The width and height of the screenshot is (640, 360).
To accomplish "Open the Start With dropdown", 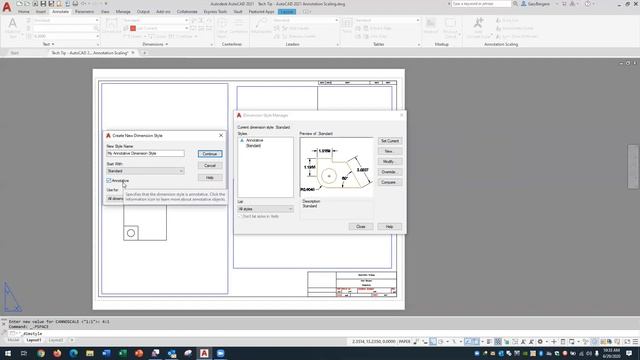I will pyautogui.click(x=145, y=171).
